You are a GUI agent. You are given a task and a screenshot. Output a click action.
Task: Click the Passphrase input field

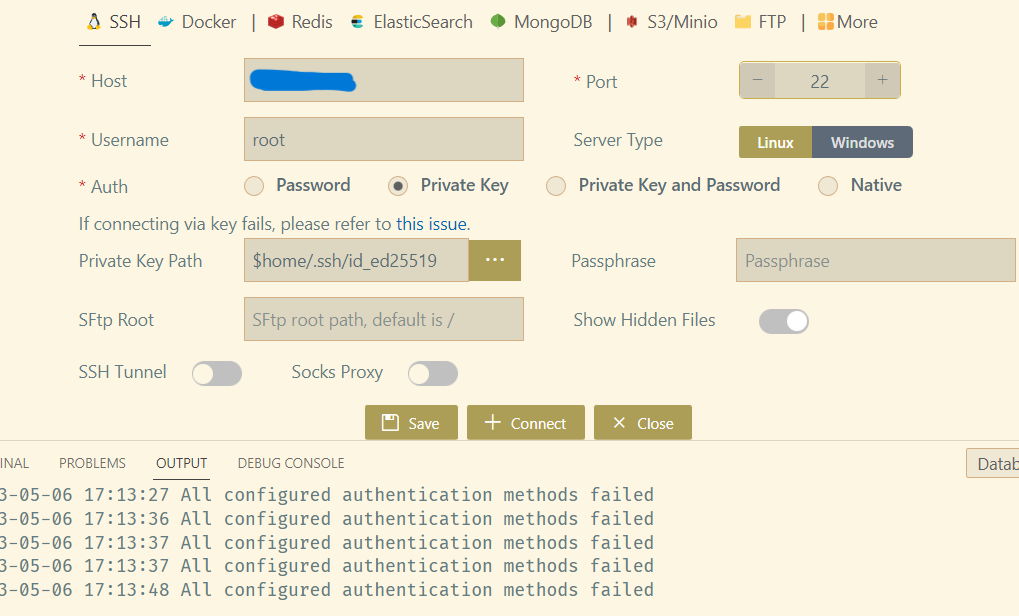pyautogui.click(x=875, y=260)
